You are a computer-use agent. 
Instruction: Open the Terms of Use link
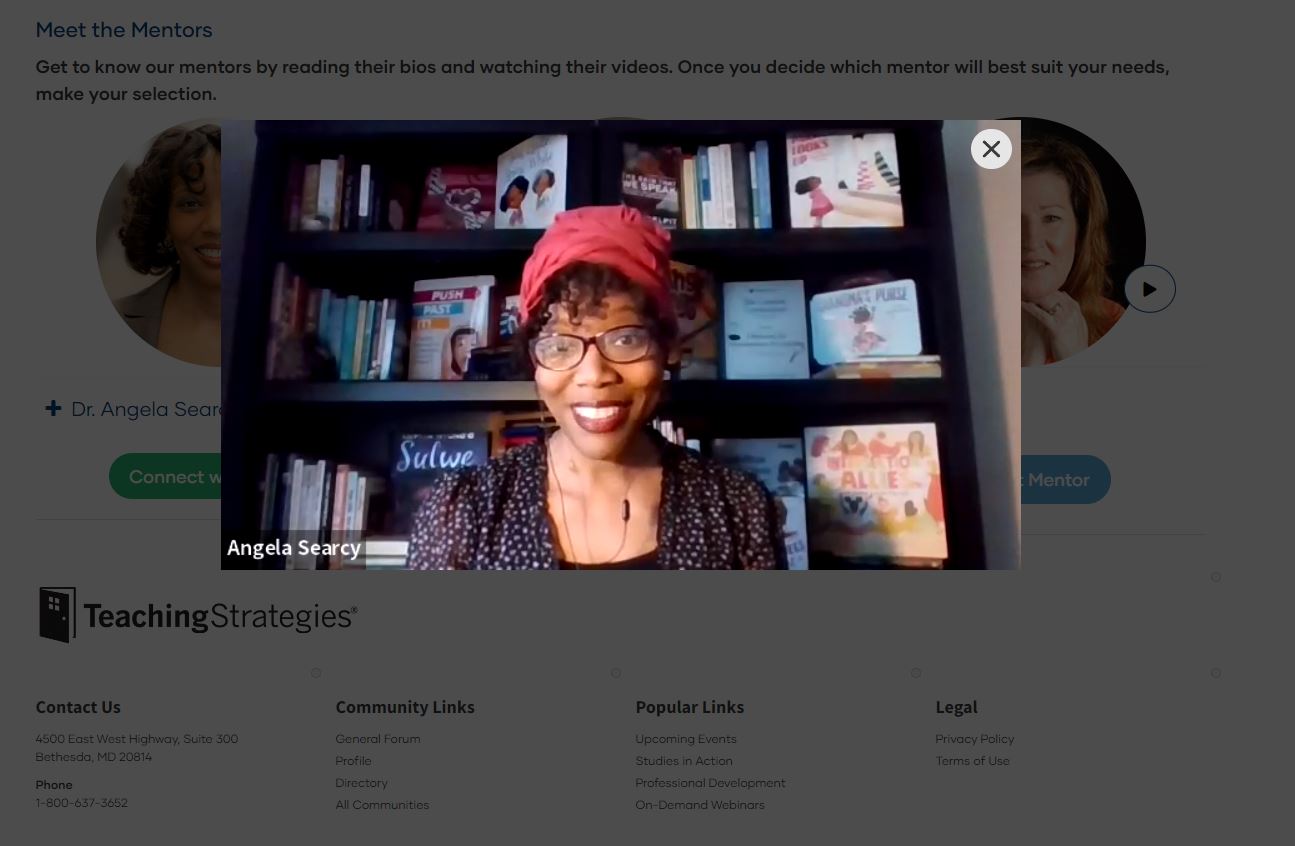[x=972, y=761]
